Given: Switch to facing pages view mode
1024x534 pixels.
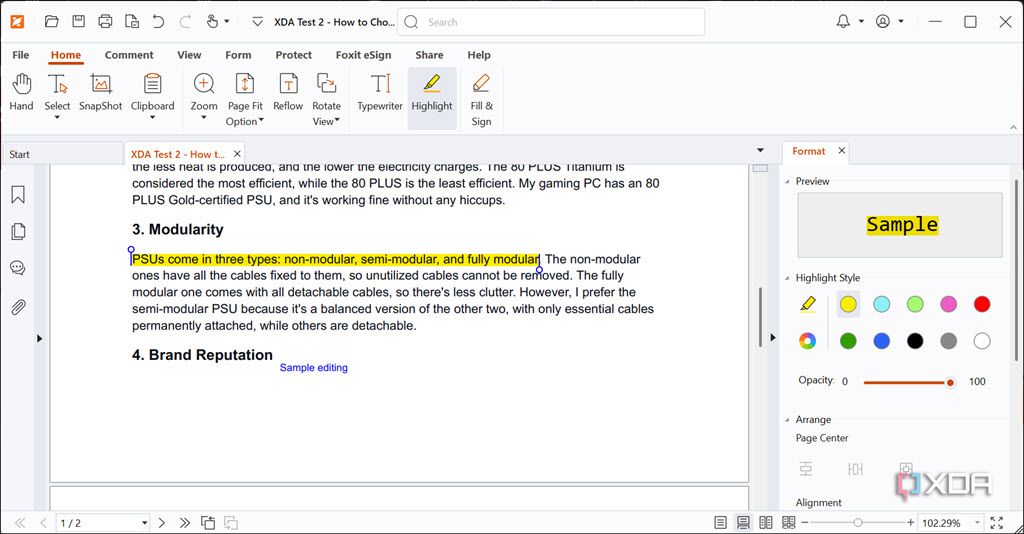Looking at the screenshot, I should click(766, 522).
